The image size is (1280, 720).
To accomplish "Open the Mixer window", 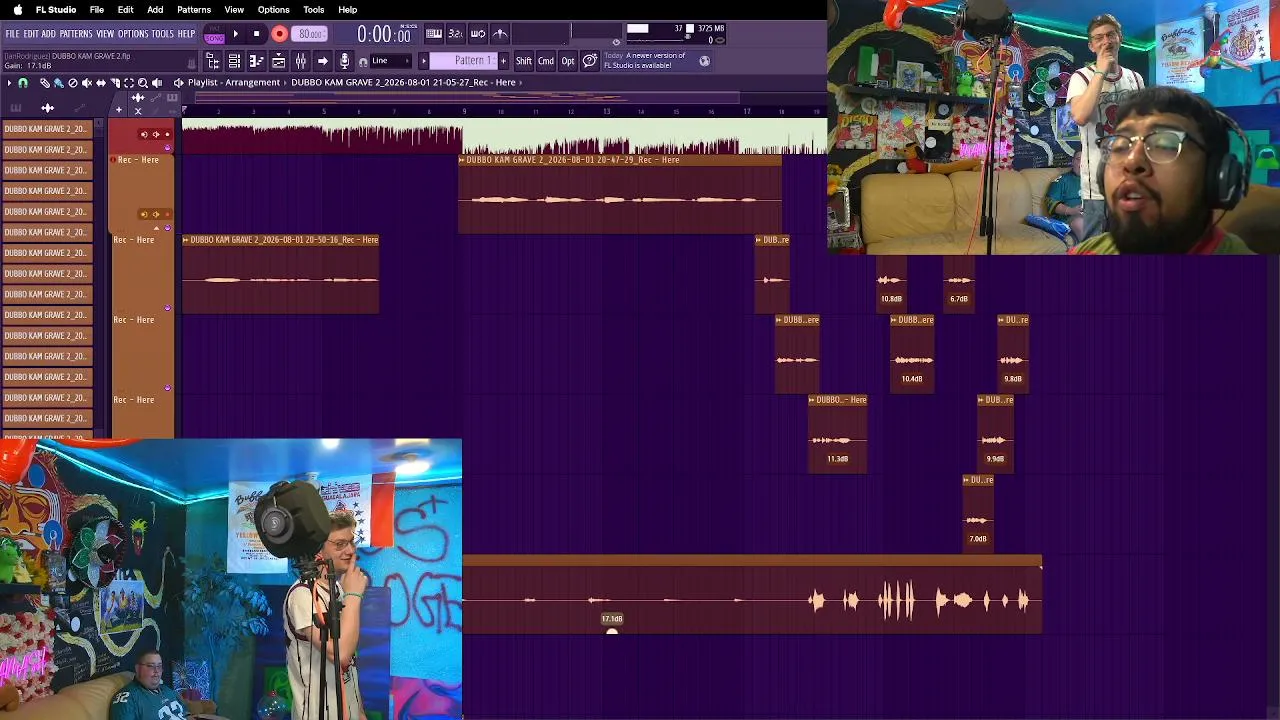I will click(x=300, y=61).
